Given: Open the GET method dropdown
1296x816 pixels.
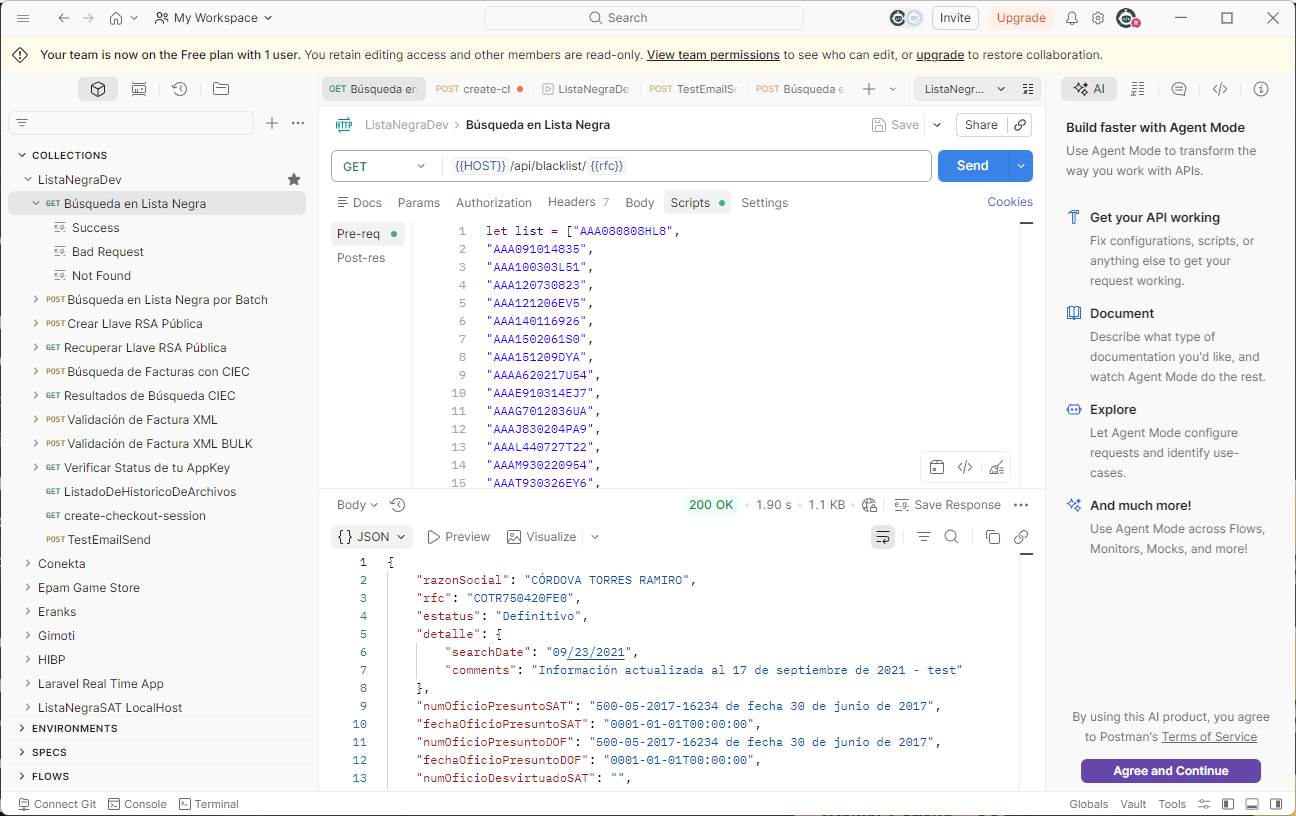Looking at the screenshot, I should pyautogui.click(x=385, y=166).
